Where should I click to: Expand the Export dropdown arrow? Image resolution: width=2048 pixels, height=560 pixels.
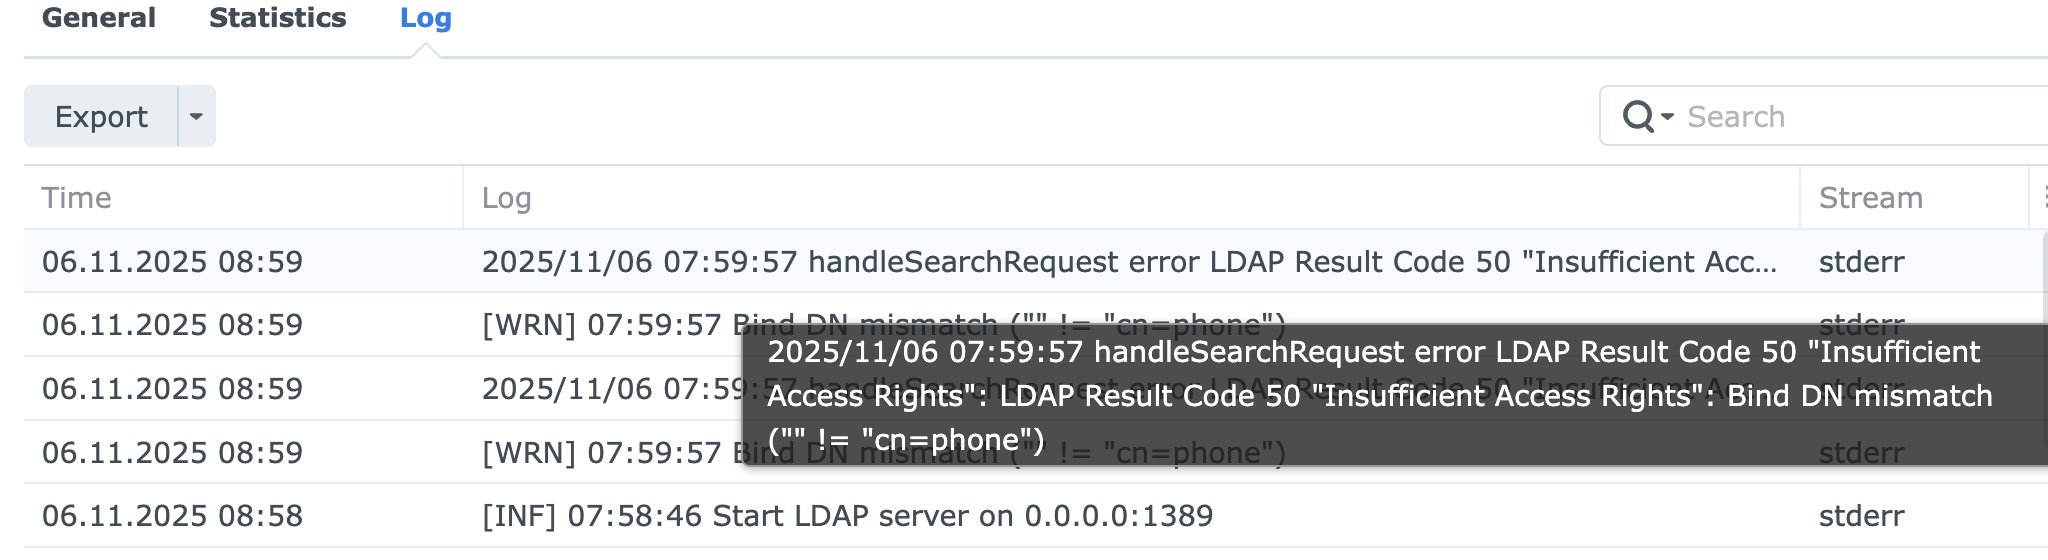tap(196, 117)
